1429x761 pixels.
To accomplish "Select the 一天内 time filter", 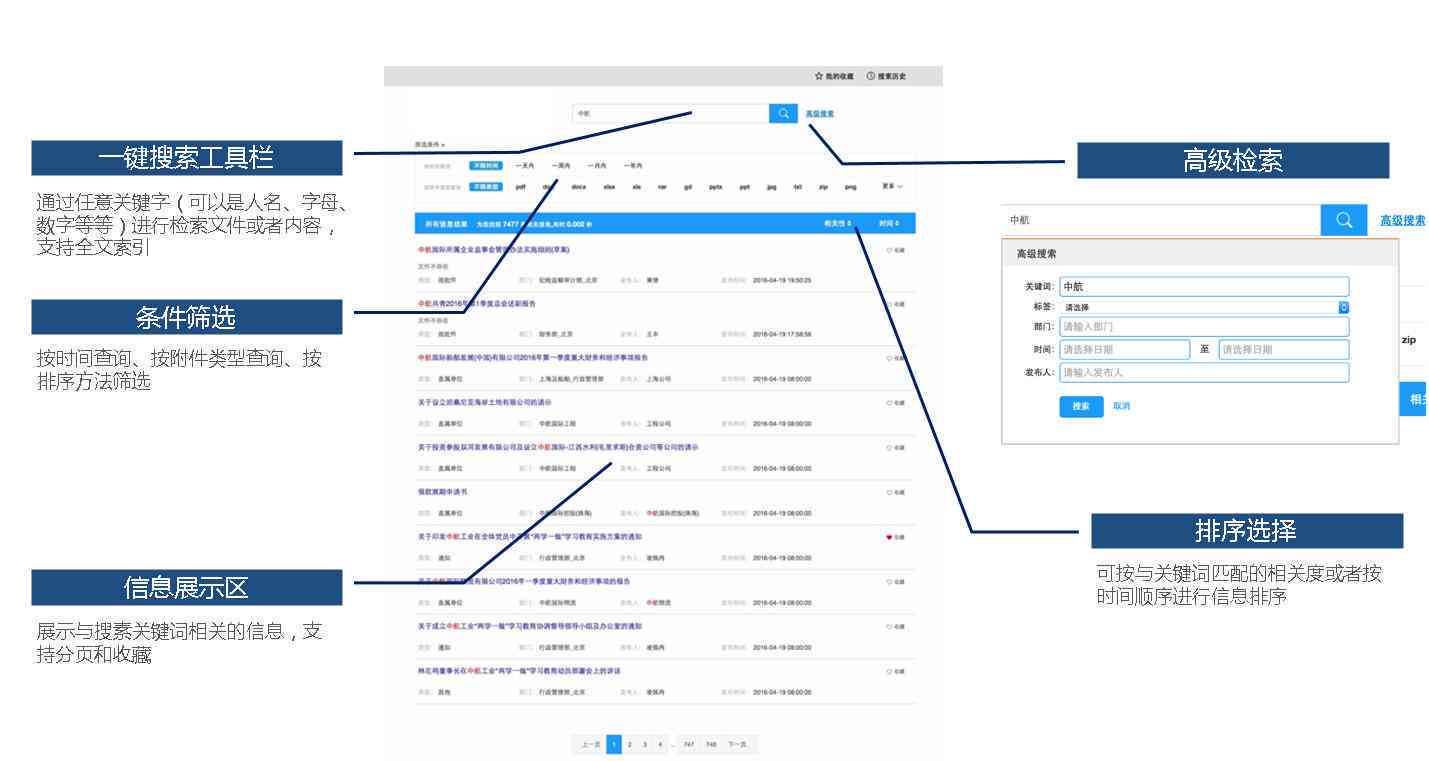I will click(525, 165).
